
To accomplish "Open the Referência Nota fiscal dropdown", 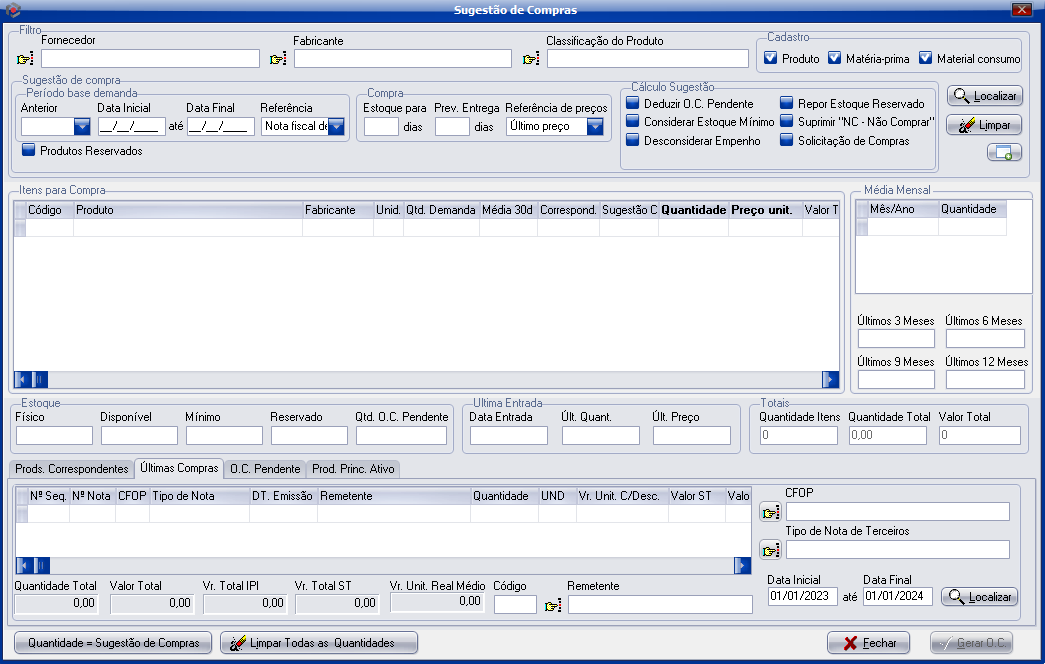I will coord(336,126).
